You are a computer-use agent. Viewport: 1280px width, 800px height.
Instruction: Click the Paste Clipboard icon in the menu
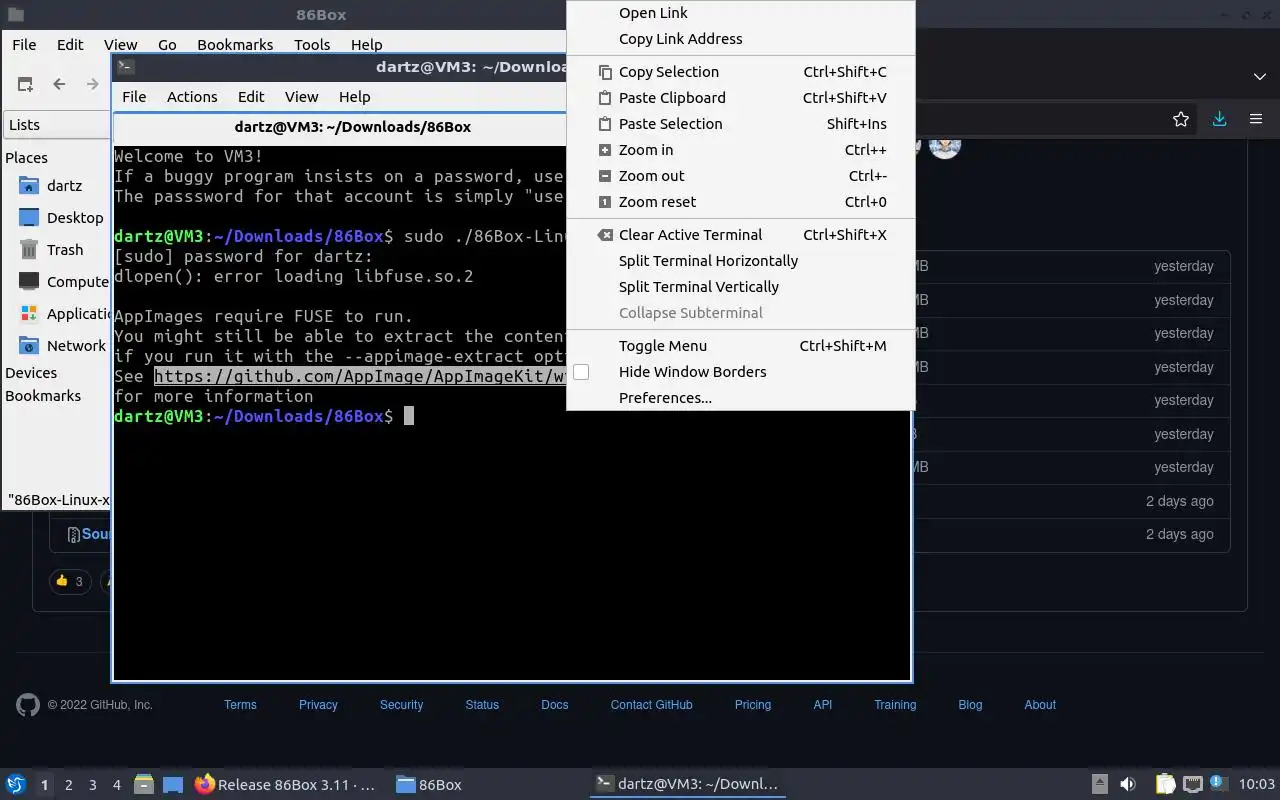(x=604, y=98)
